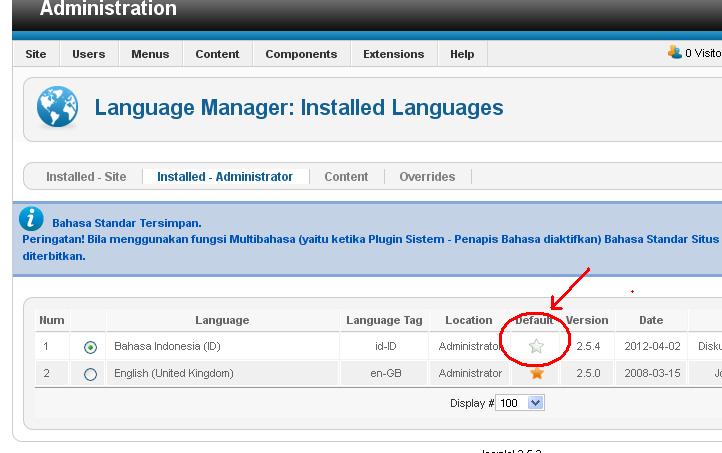722x453 pixels.
Task: Click the Language column header
Action: click(222, 320)
